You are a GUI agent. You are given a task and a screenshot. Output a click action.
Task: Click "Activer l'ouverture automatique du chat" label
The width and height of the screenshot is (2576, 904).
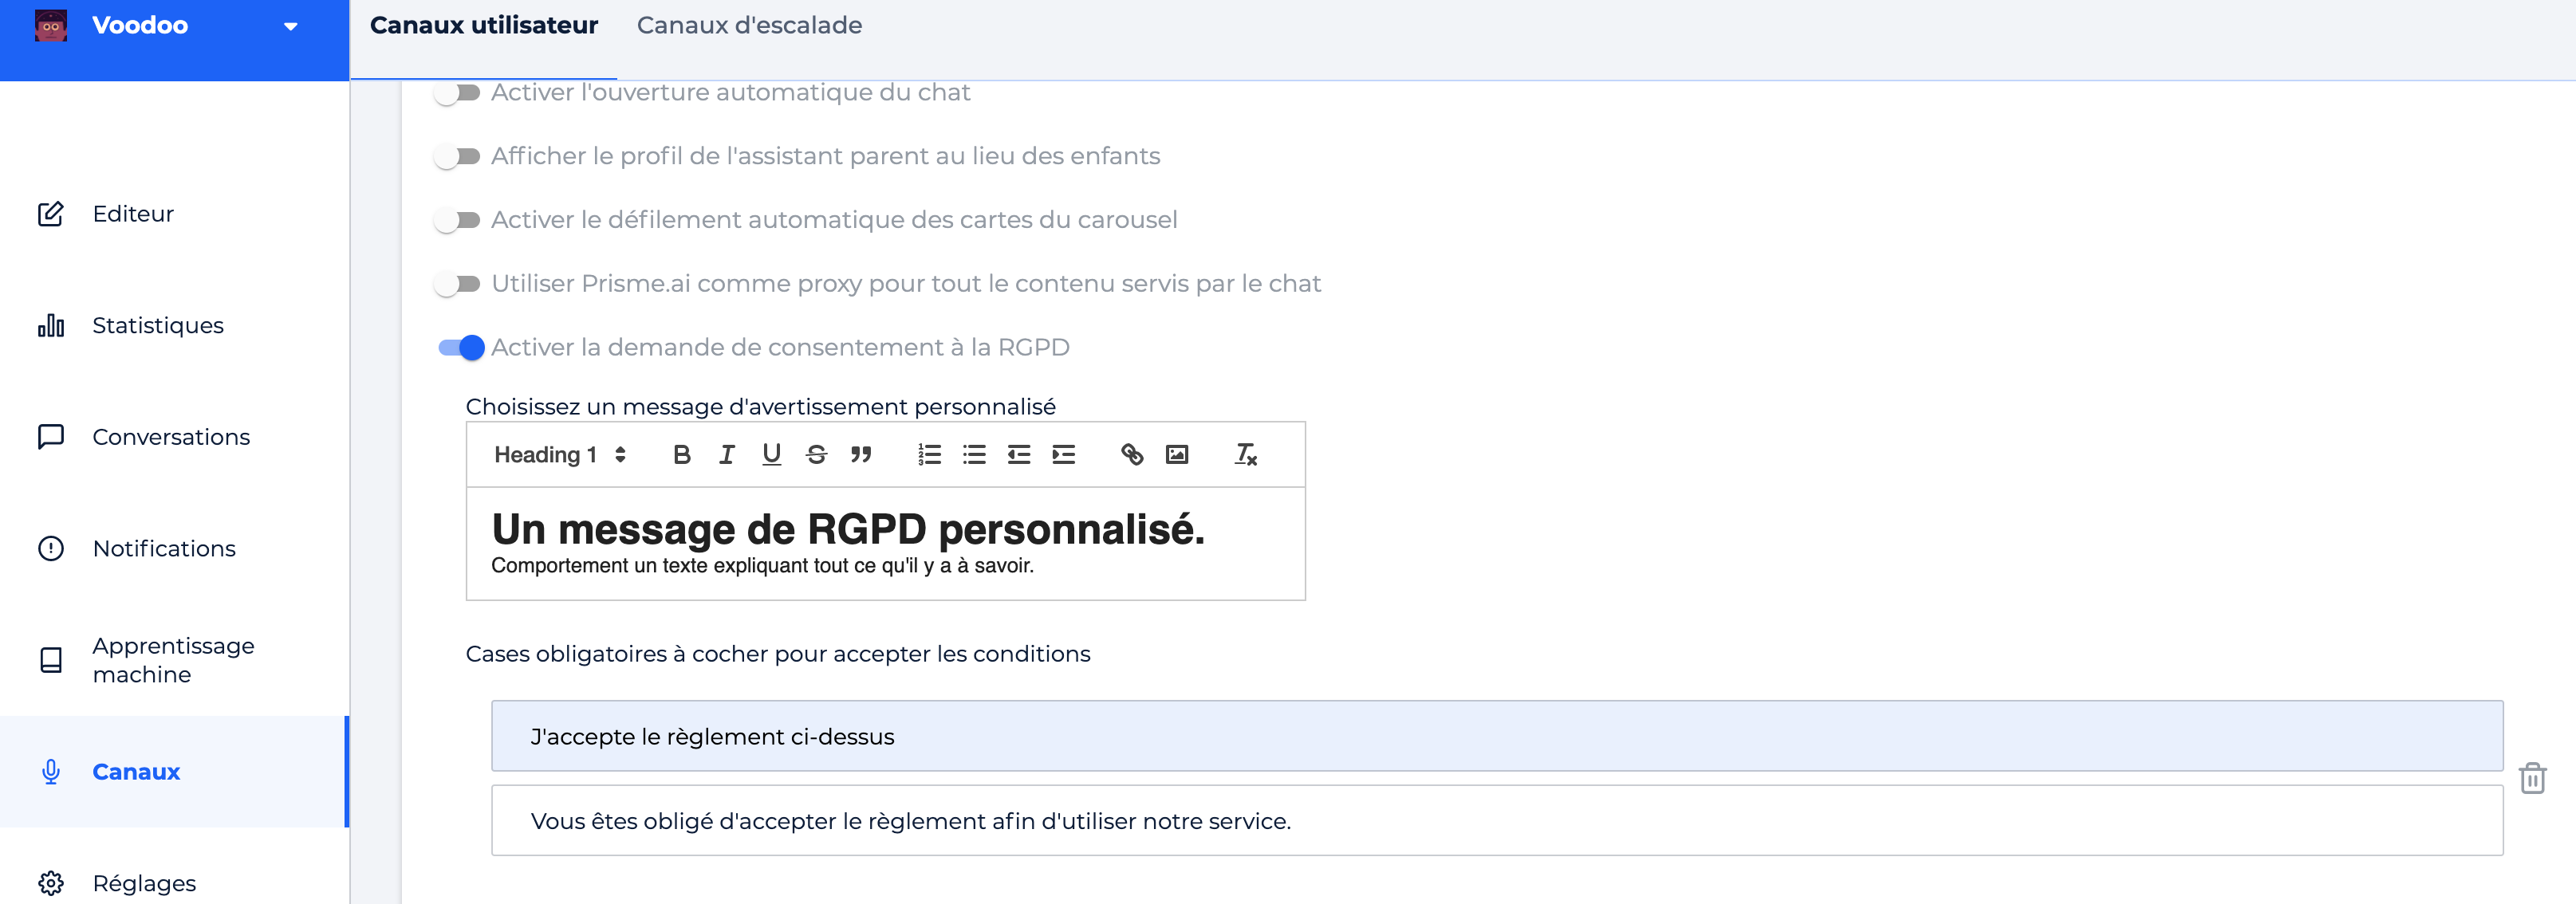click(x=730, y=92)
